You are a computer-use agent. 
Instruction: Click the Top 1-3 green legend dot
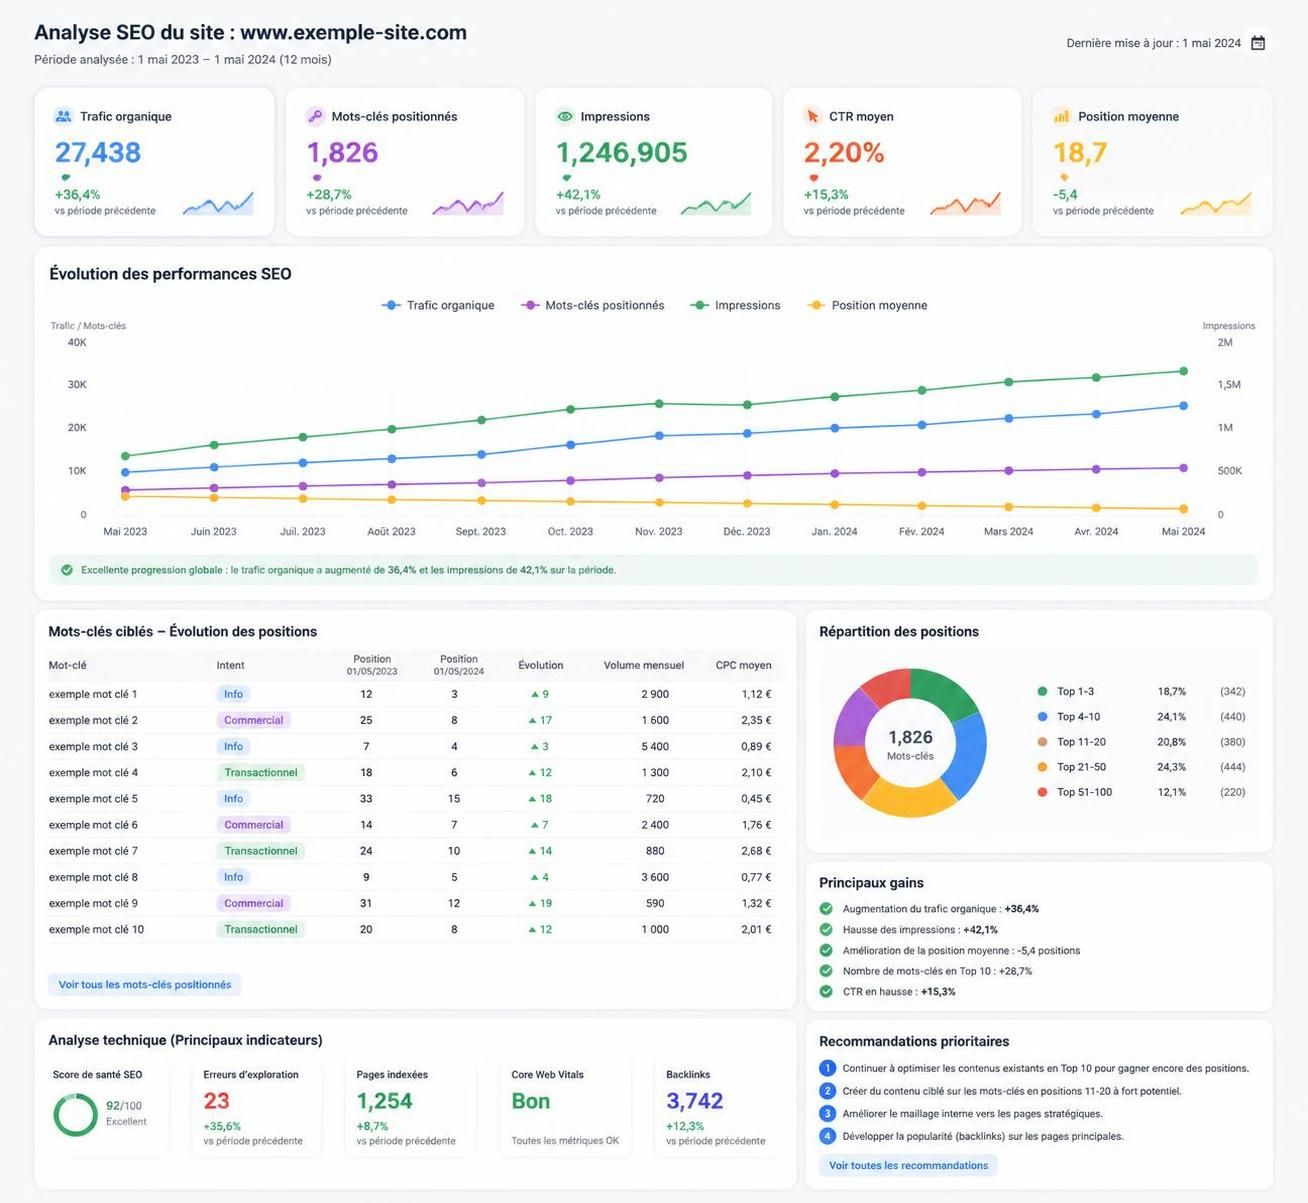pyautogui.click(x=1042, y=691)
